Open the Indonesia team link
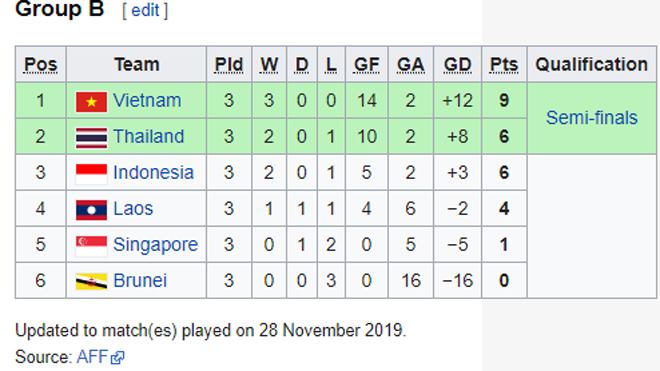 point(154,173)
